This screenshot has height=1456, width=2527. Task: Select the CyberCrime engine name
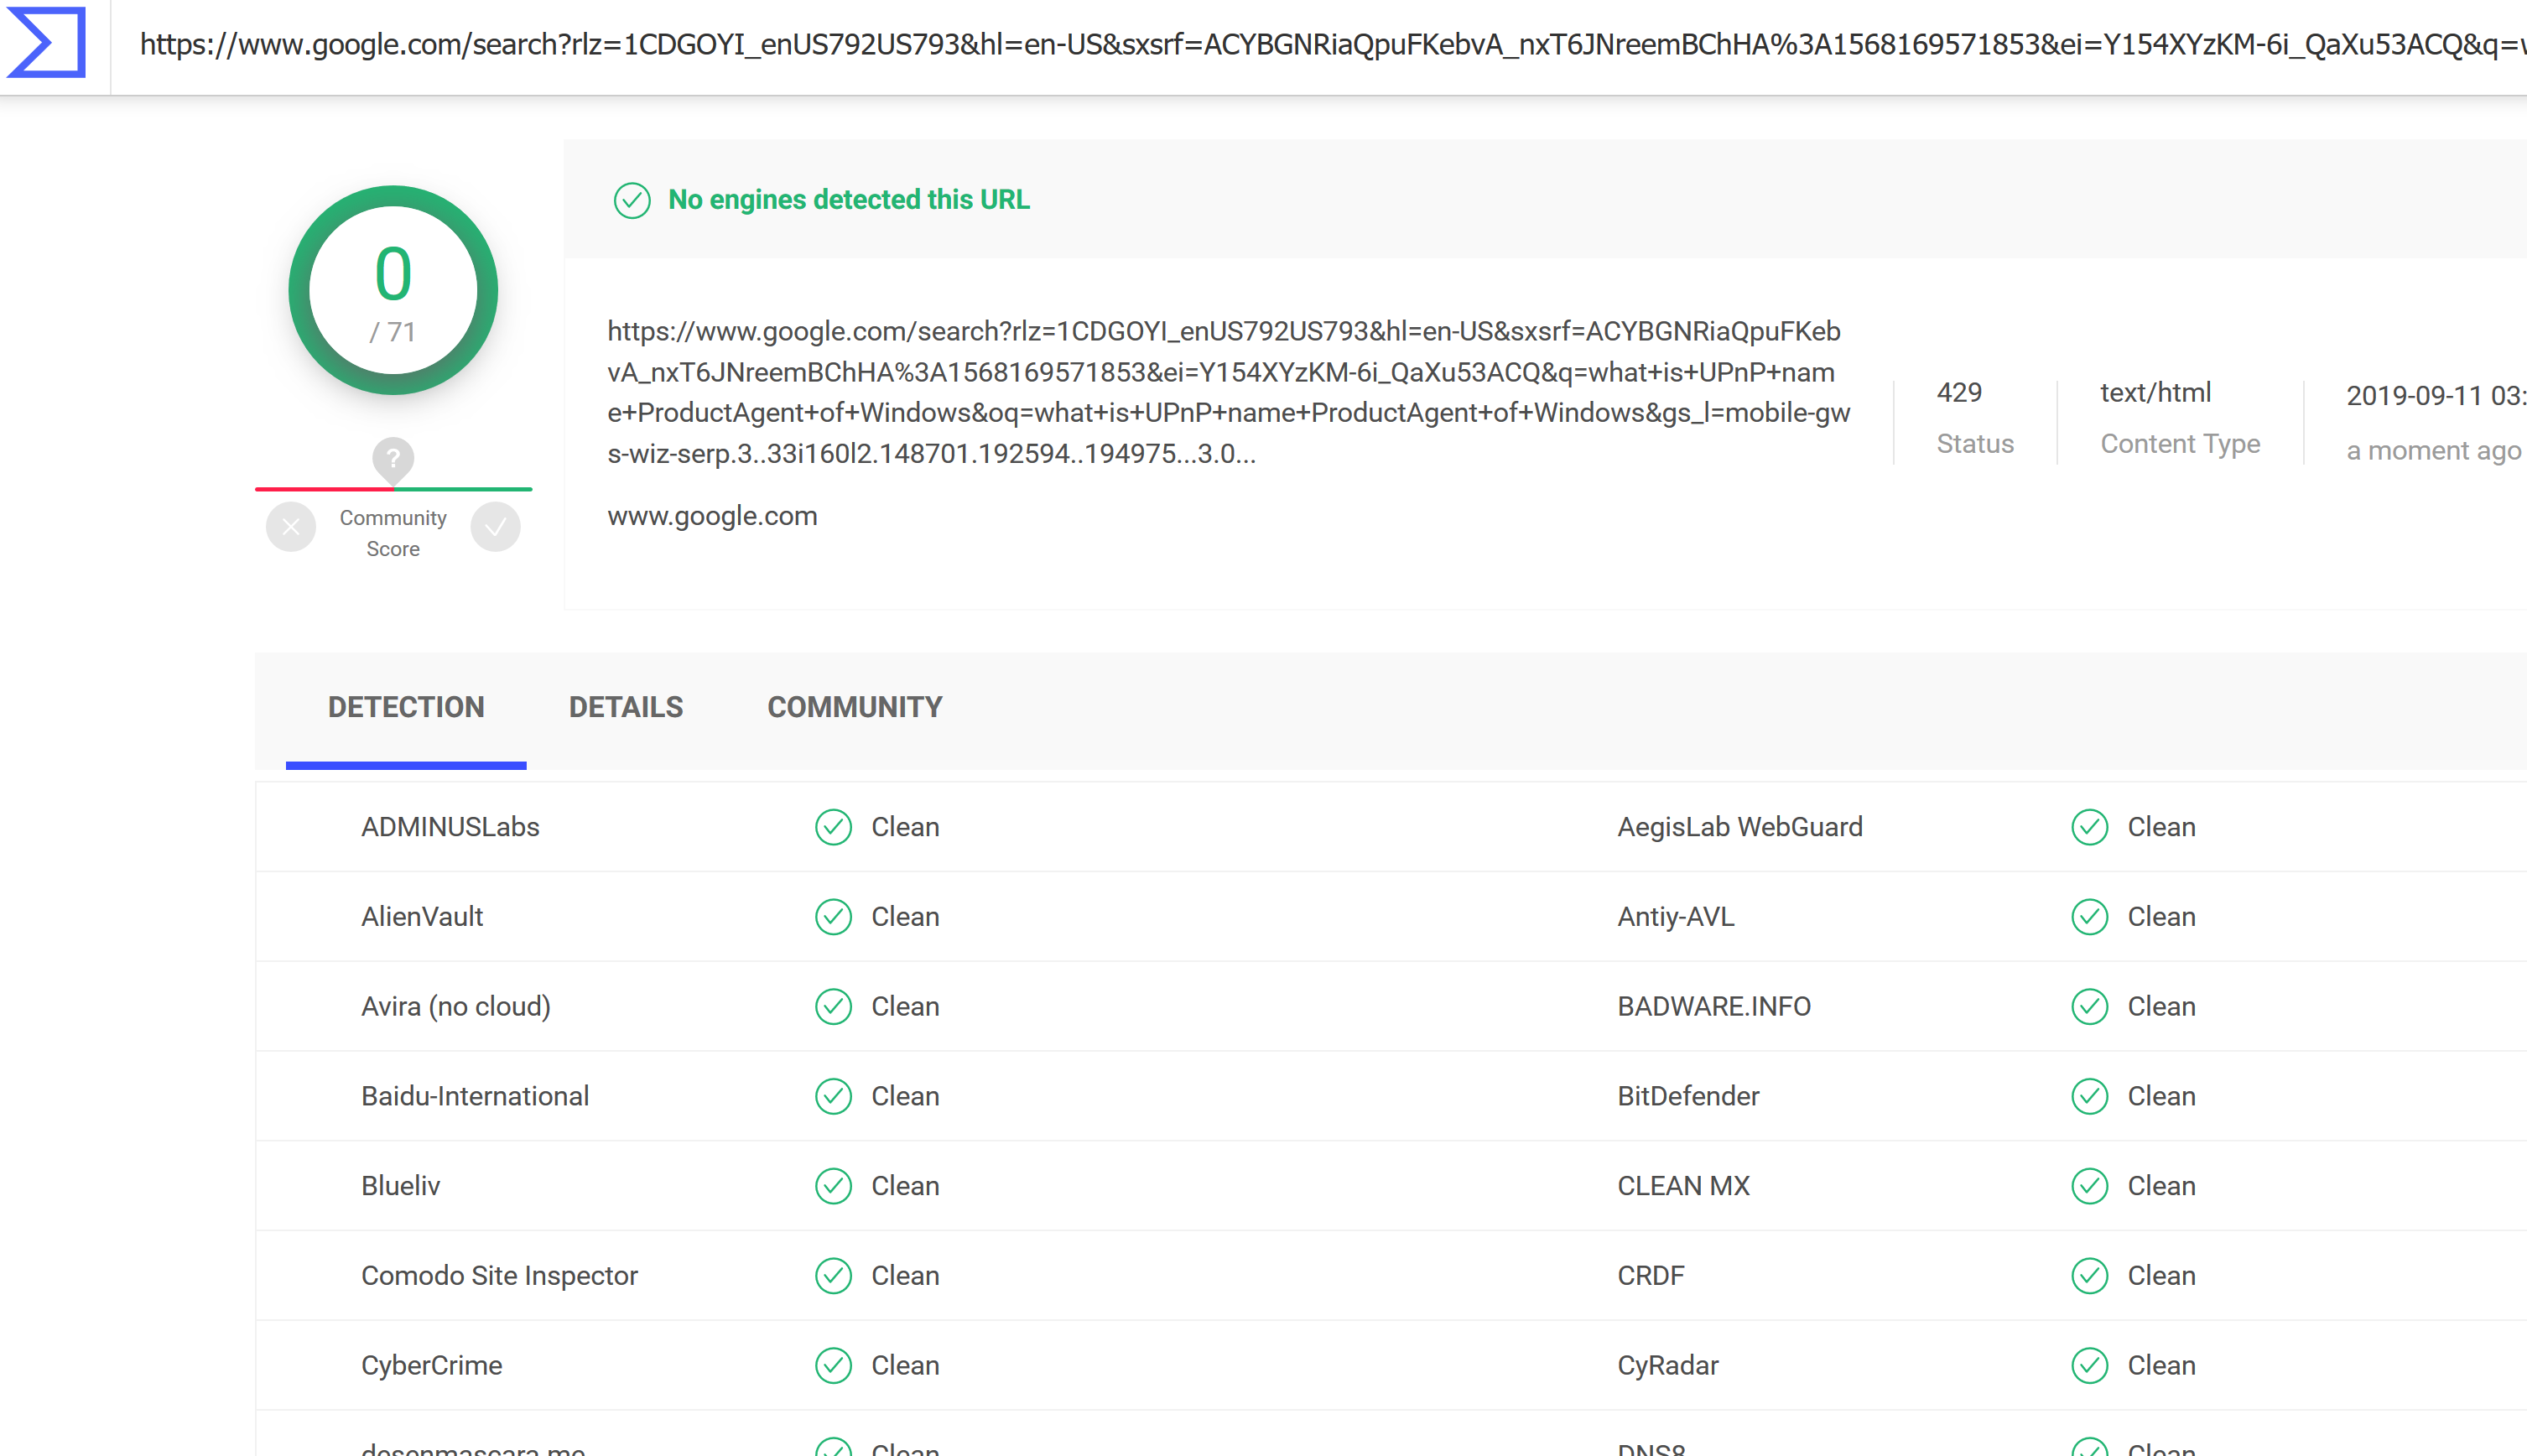tap(431, 1365)
